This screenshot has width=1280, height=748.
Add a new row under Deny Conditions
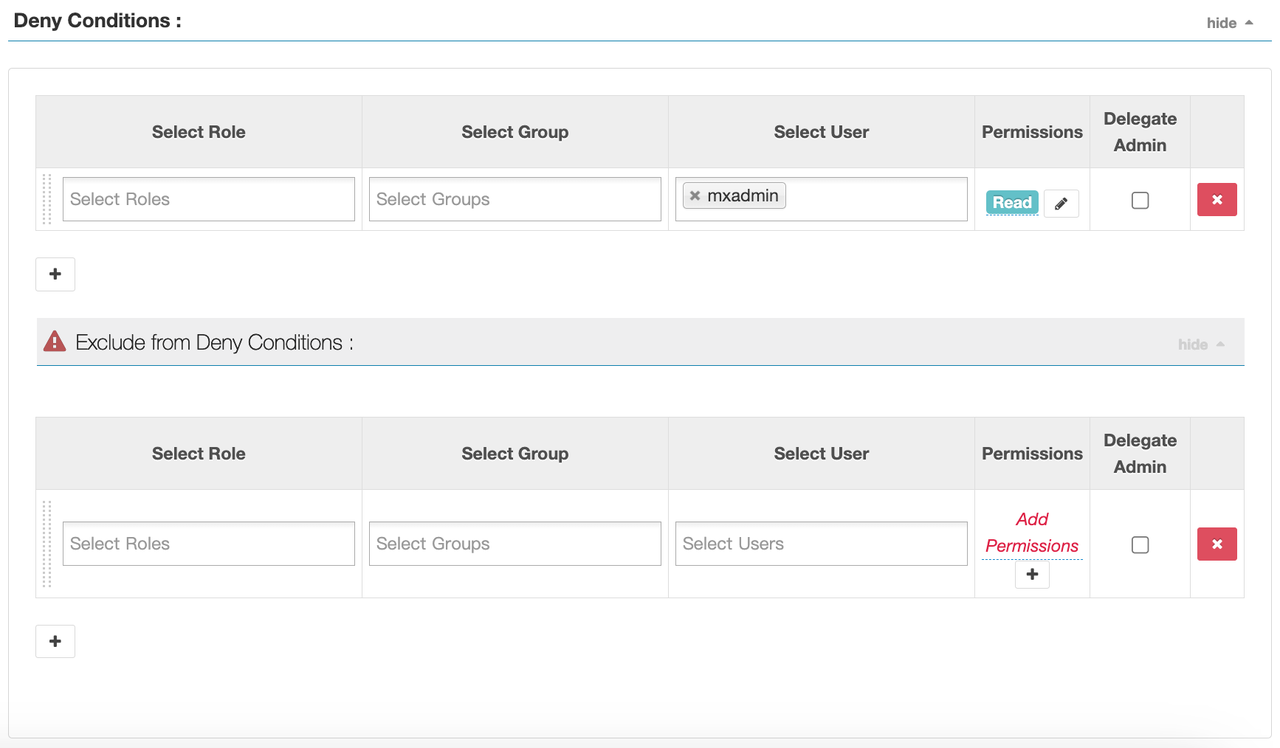click(55, 274)
